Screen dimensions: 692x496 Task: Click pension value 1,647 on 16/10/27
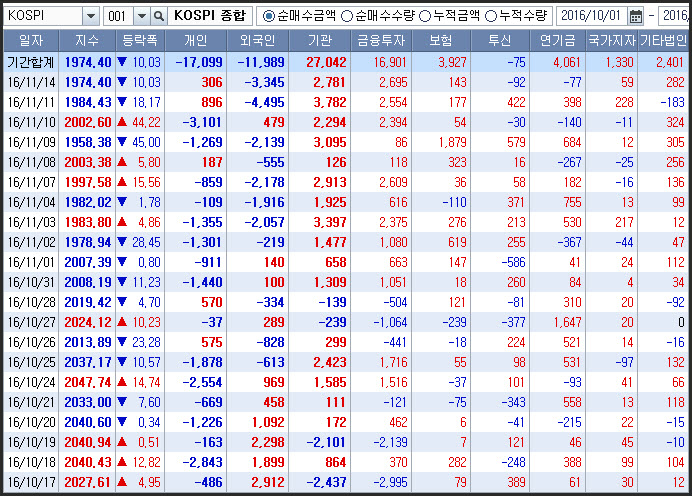[568, 322]
